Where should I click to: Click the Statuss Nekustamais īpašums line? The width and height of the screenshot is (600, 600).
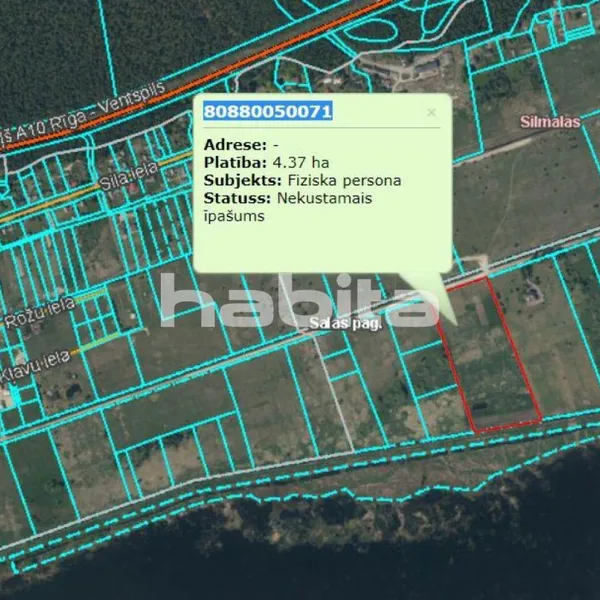[x=288, y=207]
